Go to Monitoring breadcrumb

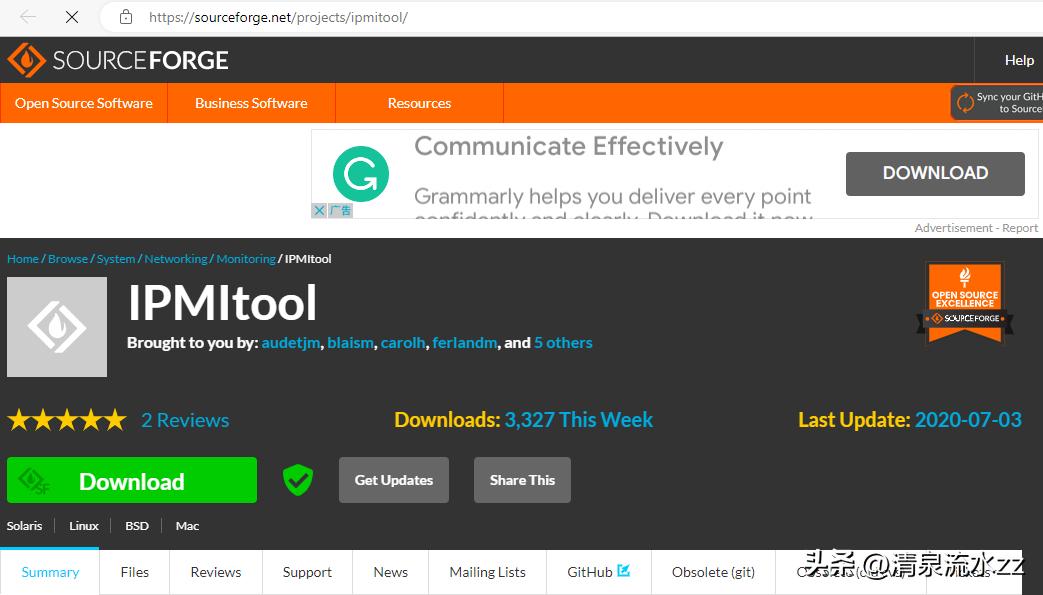[x=246, y=259]
